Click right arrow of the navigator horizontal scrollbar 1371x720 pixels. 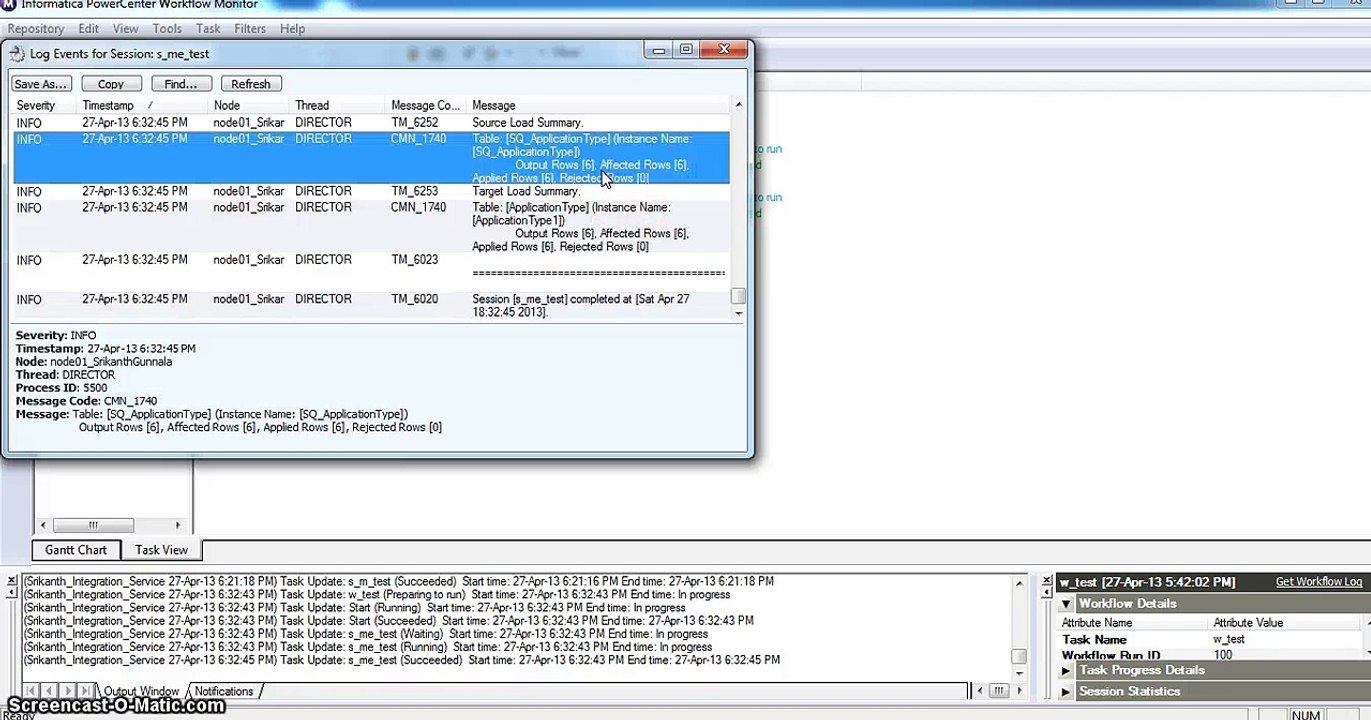pyautogui.click(x=179, y=525)
